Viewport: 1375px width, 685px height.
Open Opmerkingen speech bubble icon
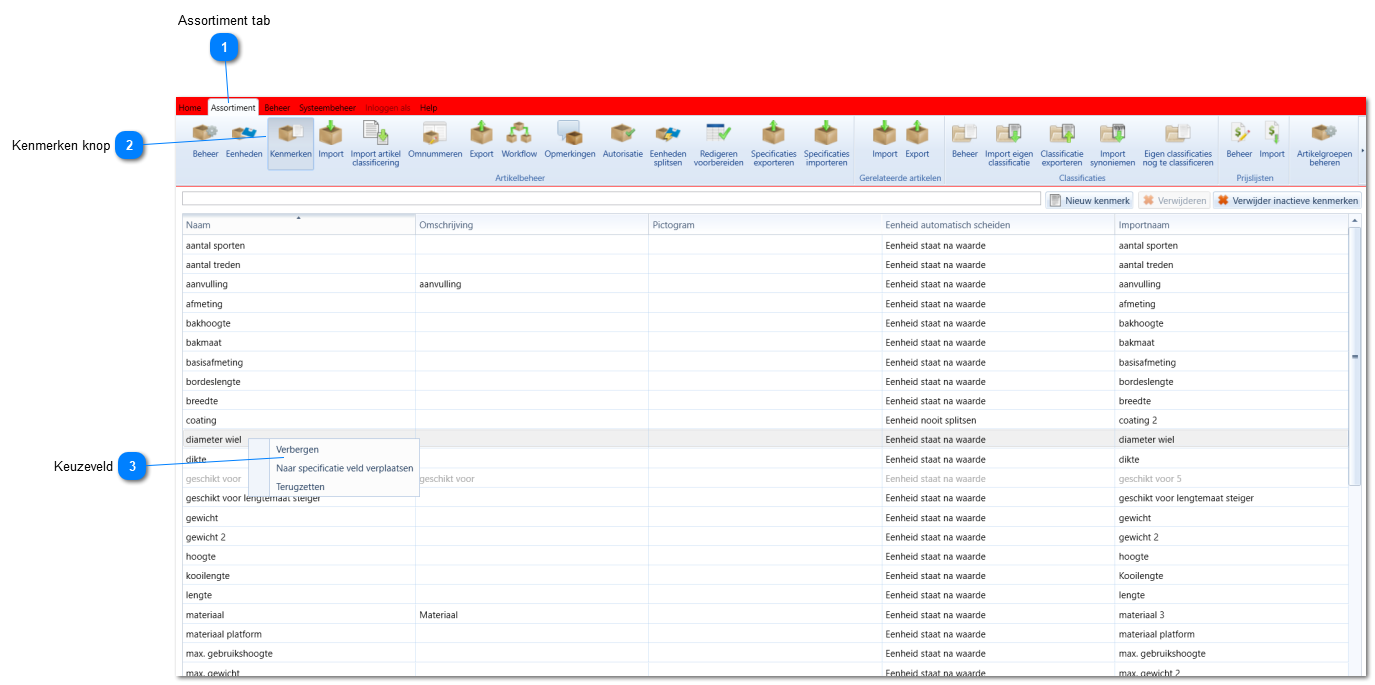570,141
